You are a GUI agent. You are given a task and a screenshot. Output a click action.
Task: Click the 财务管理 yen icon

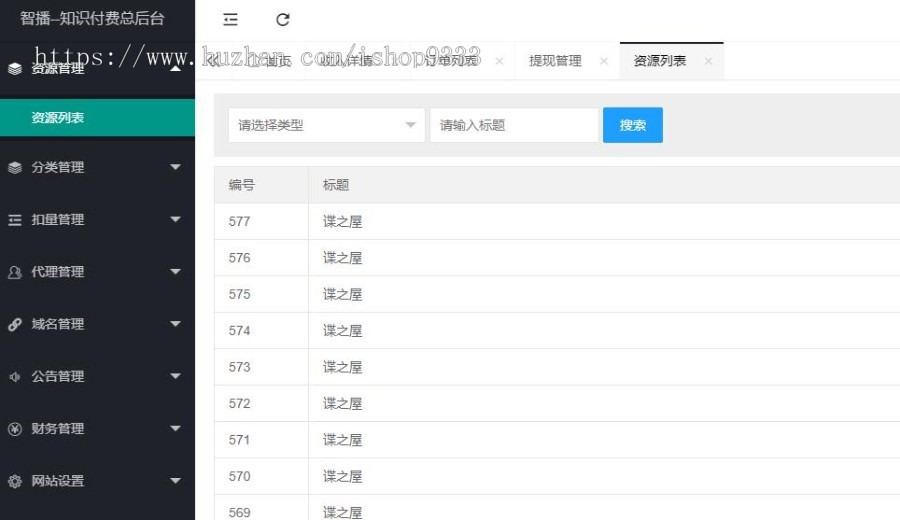point(15,429)
